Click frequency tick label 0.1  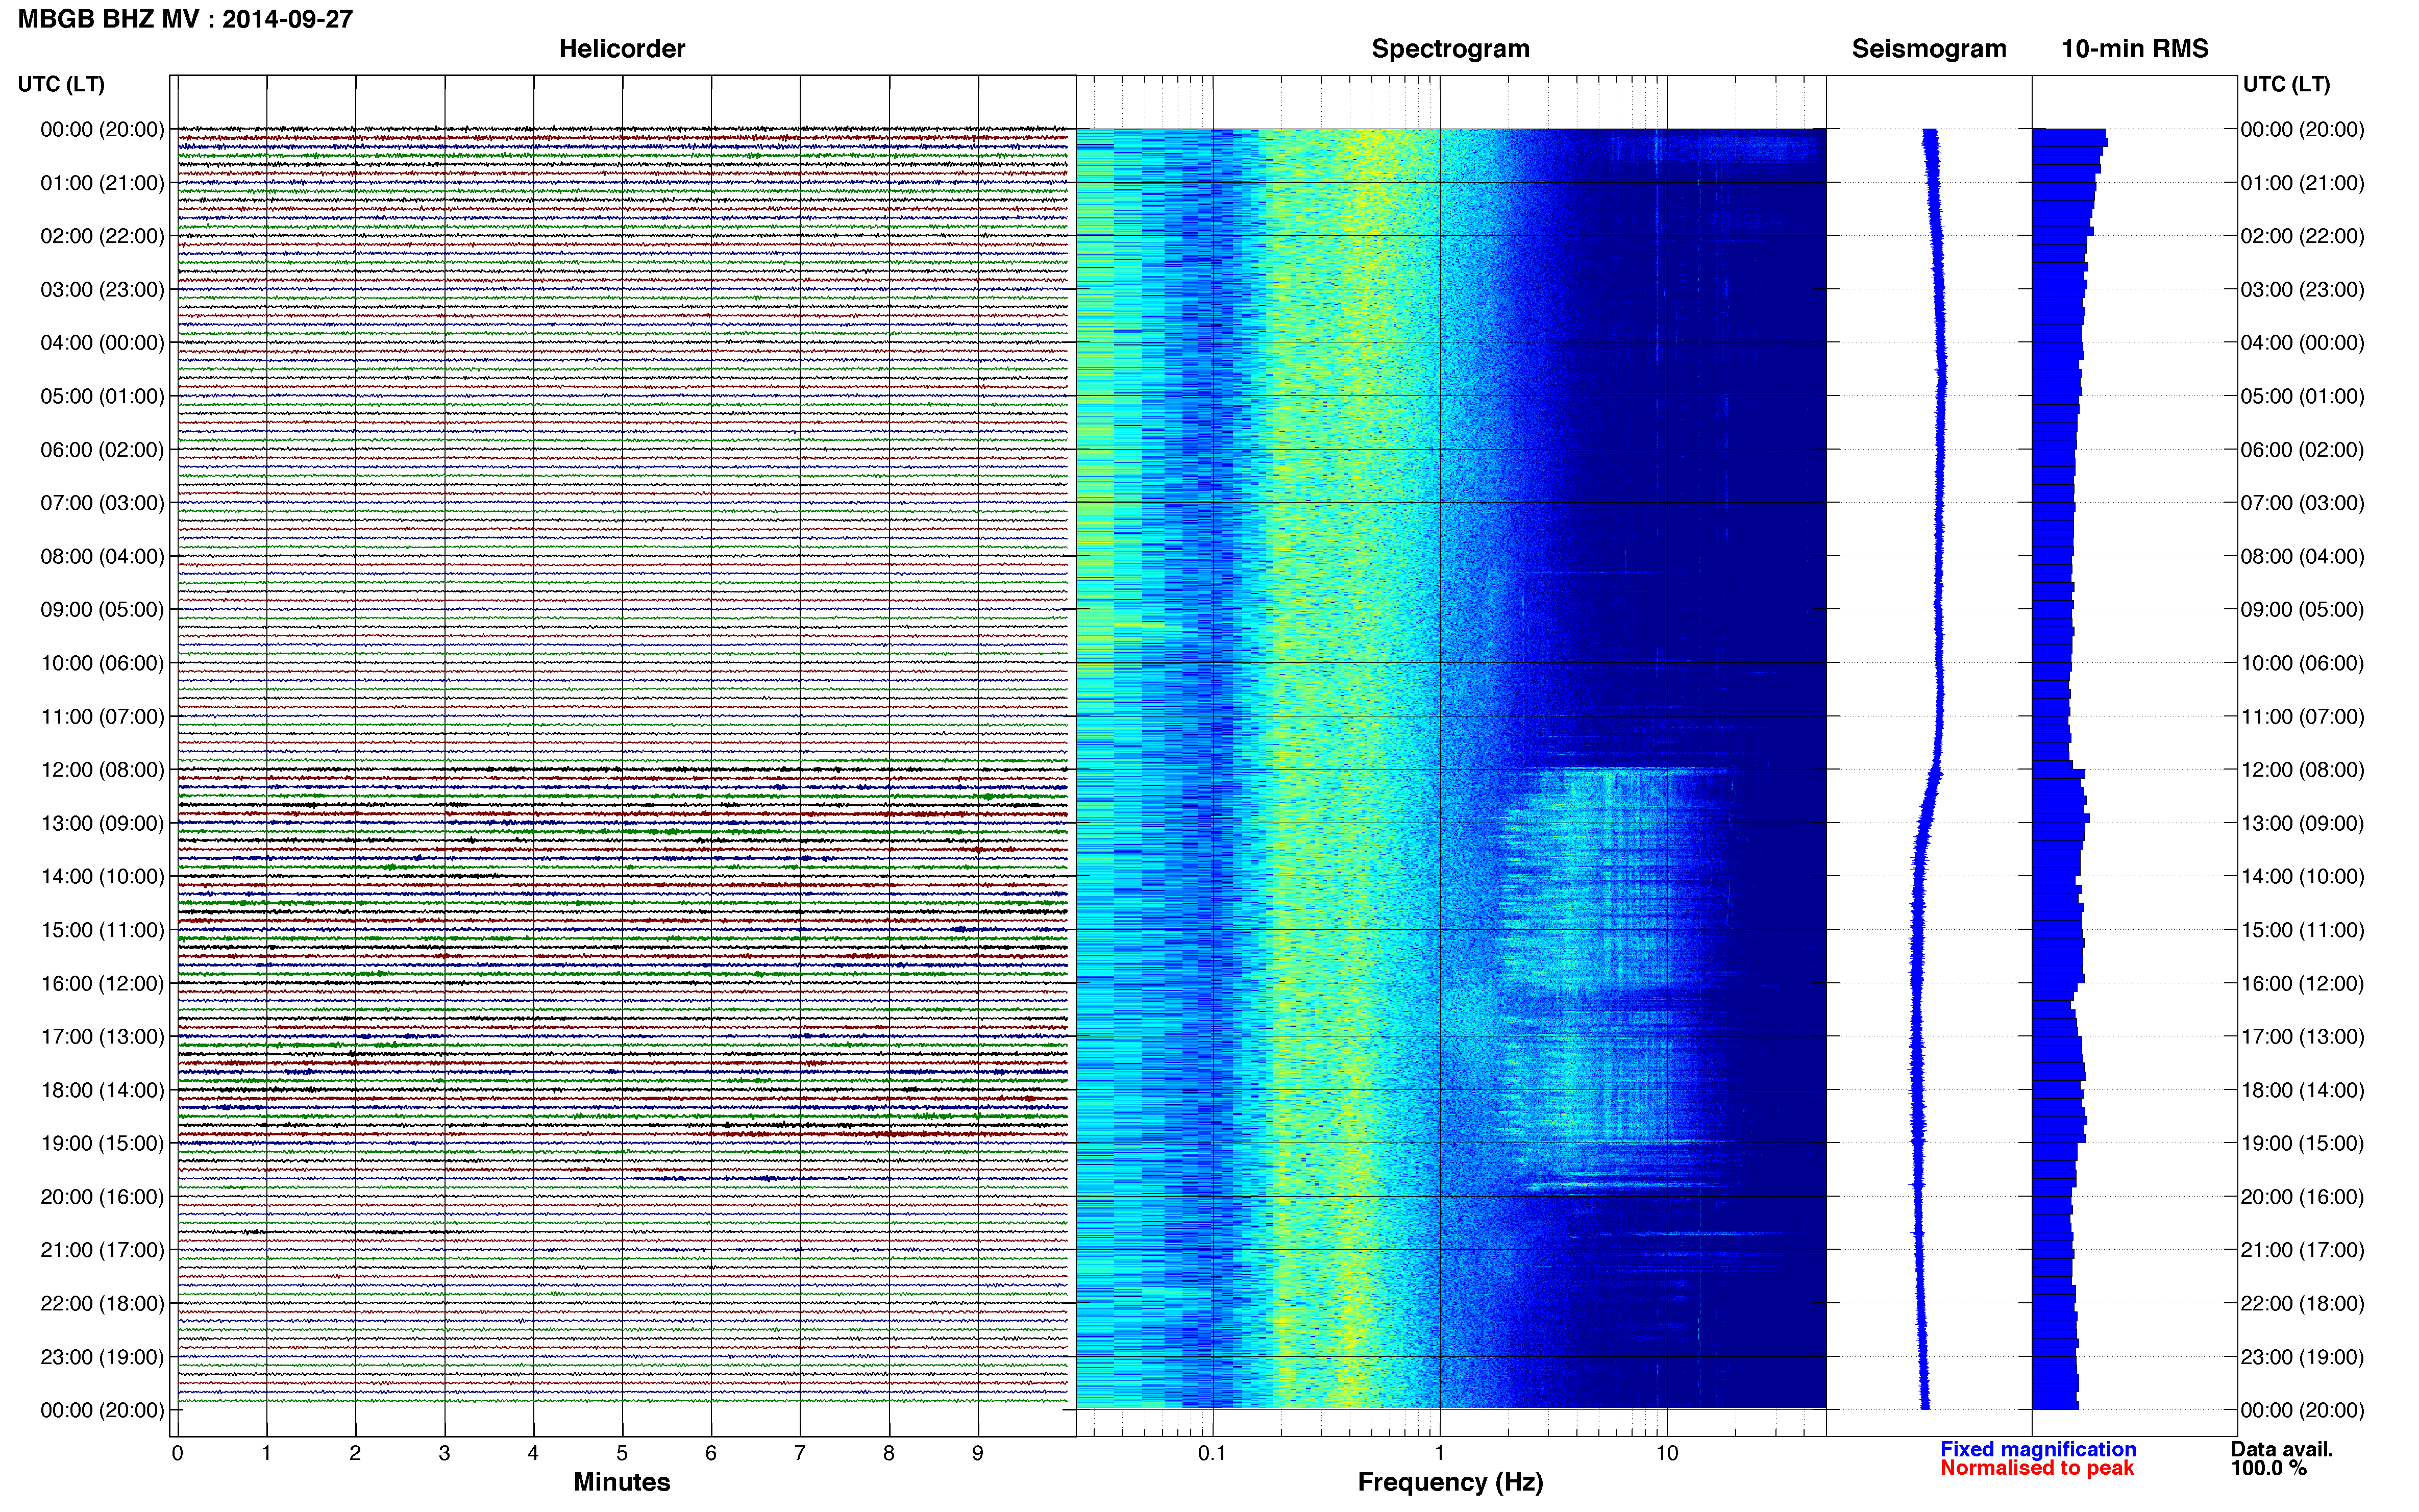coord(1212,1453)
